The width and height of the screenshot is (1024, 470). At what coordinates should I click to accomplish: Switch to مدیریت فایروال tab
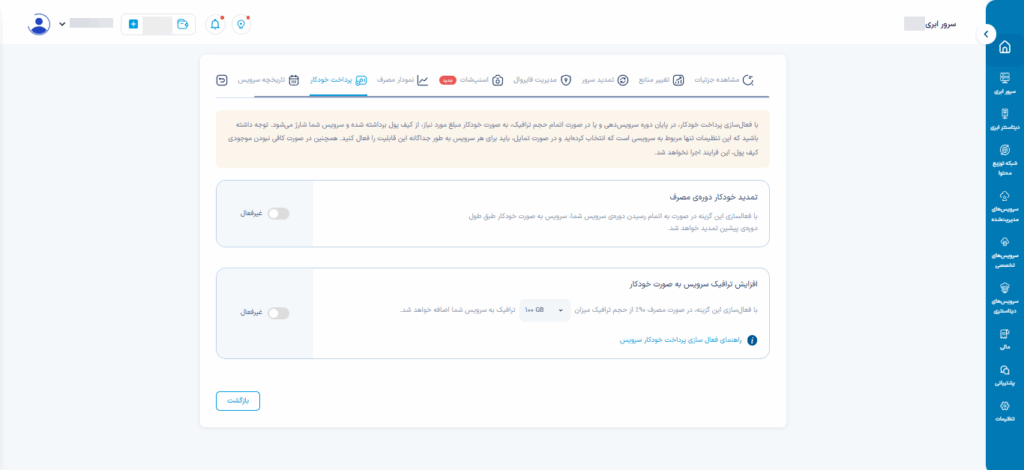541,80
